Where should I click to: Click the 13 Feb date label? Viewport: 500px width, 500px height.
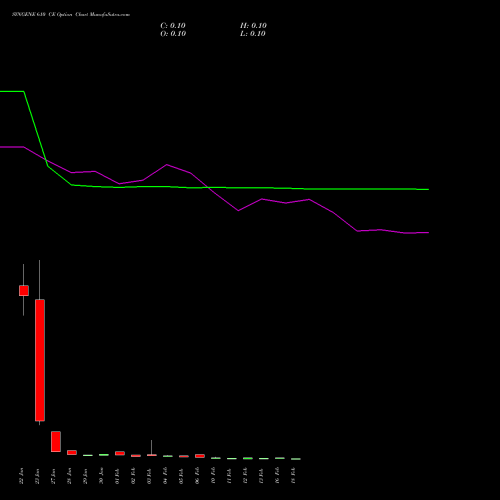pyautogui.click(x=262, y=476)
